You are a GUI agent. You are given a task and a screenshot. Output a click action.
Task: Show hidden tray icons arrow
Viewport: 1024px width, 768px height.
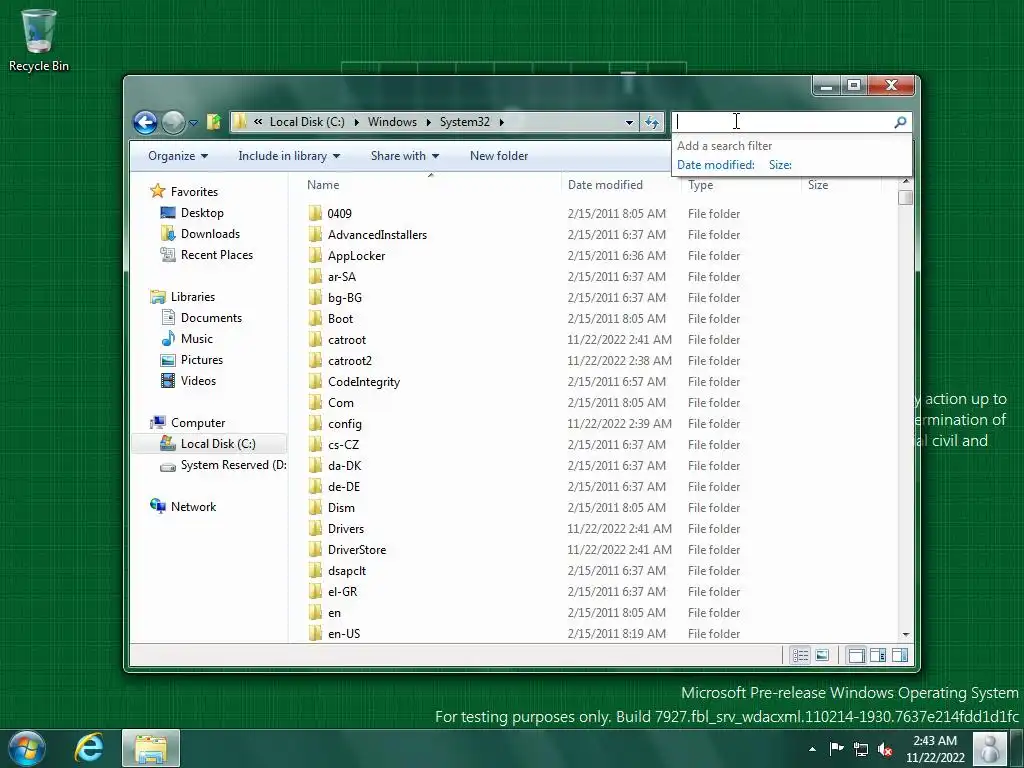pos(812,749)
